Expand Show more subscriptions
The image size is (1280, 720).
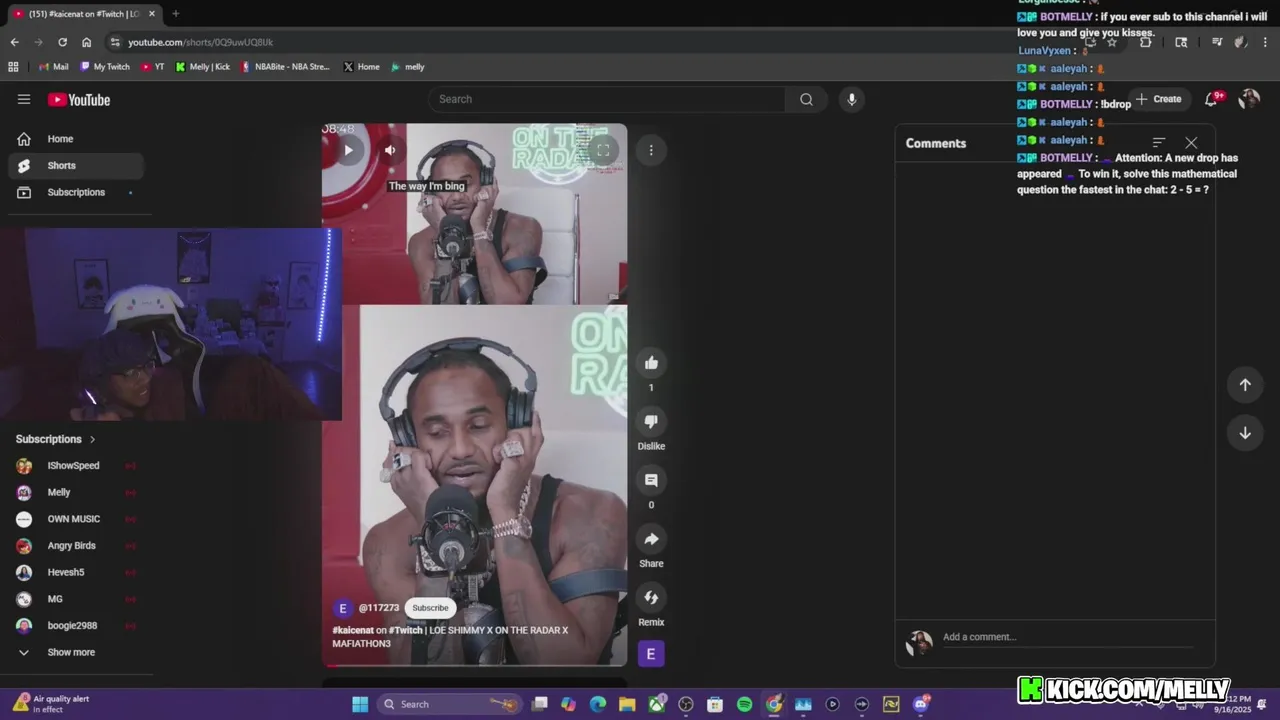[x=76, y=652]
